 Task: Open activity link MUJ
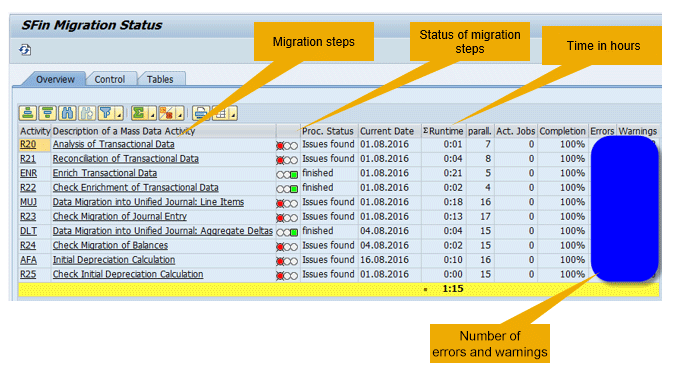28,202
